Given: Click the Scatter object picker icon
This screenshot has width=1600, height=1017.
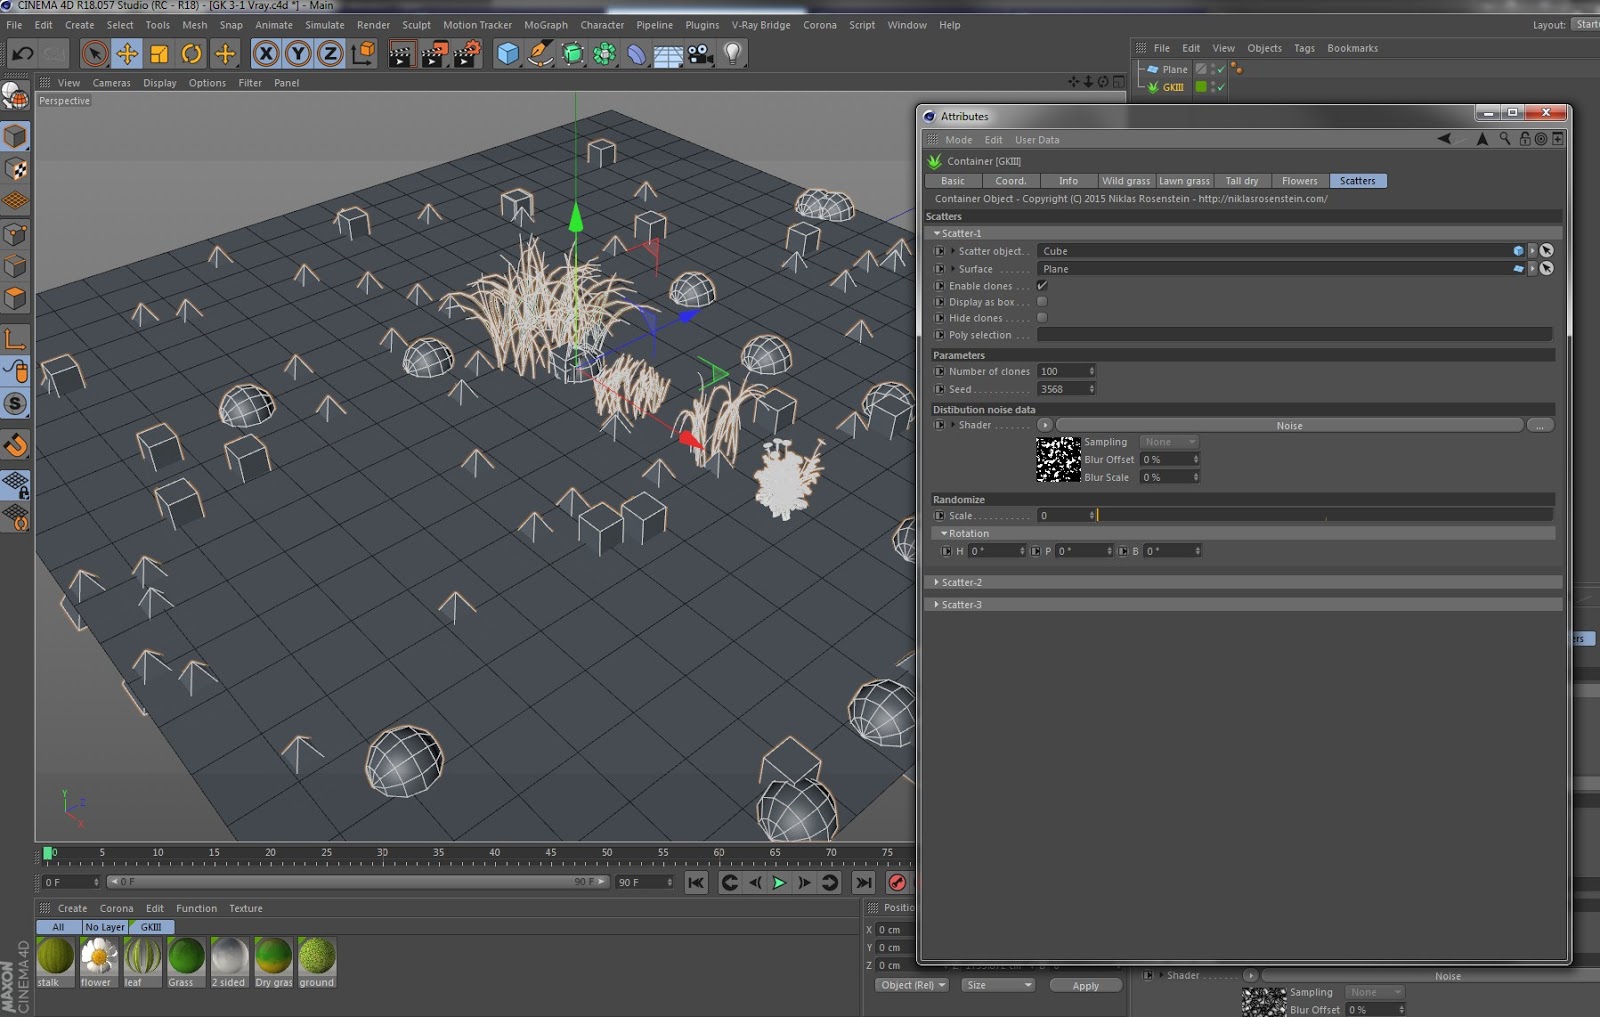Looking at the screenshot, I should pyautogui.click(x=1547, y=251).
